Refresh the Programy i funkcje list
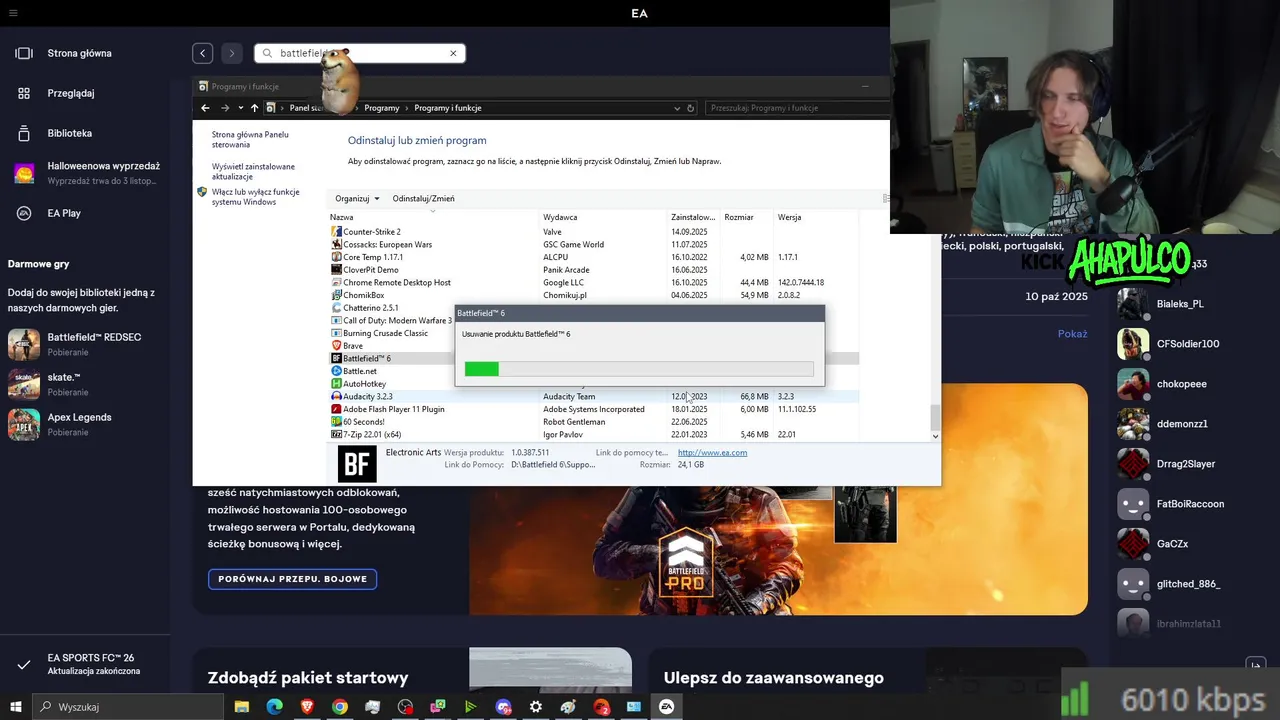 (690, 108)
